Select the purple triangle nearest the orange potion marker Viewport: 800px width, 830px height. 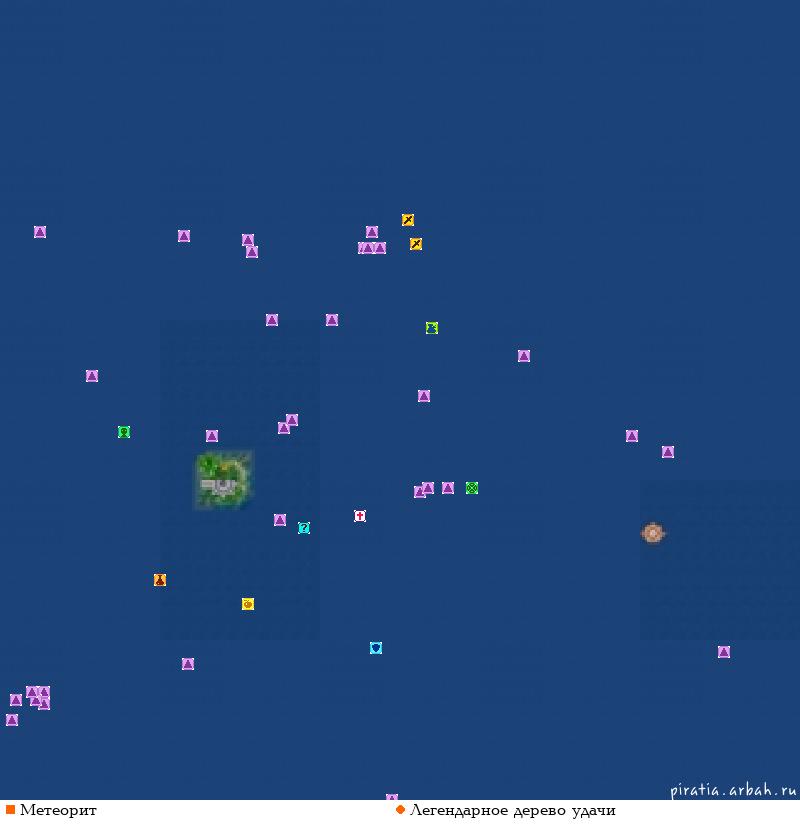(x=188, y=664)
